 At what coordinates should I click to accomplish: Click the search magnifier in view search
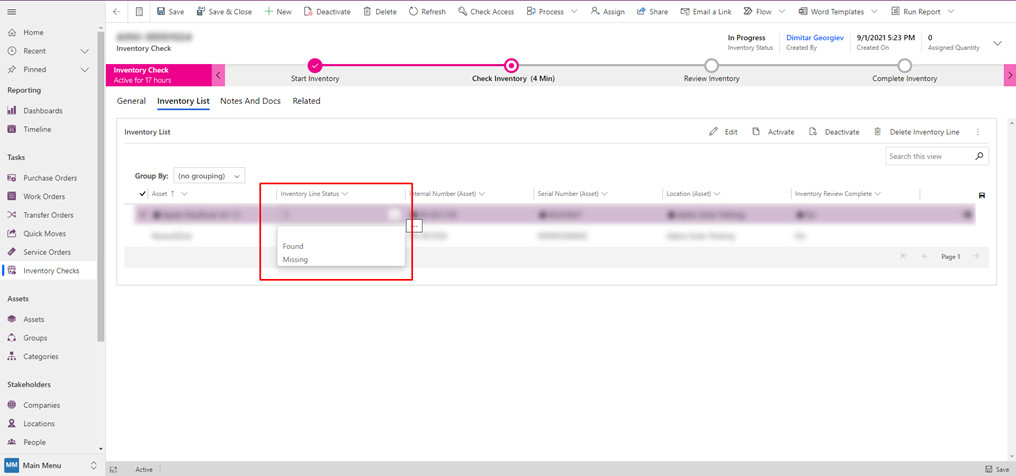pyautogui.click(x=979, y=156)
